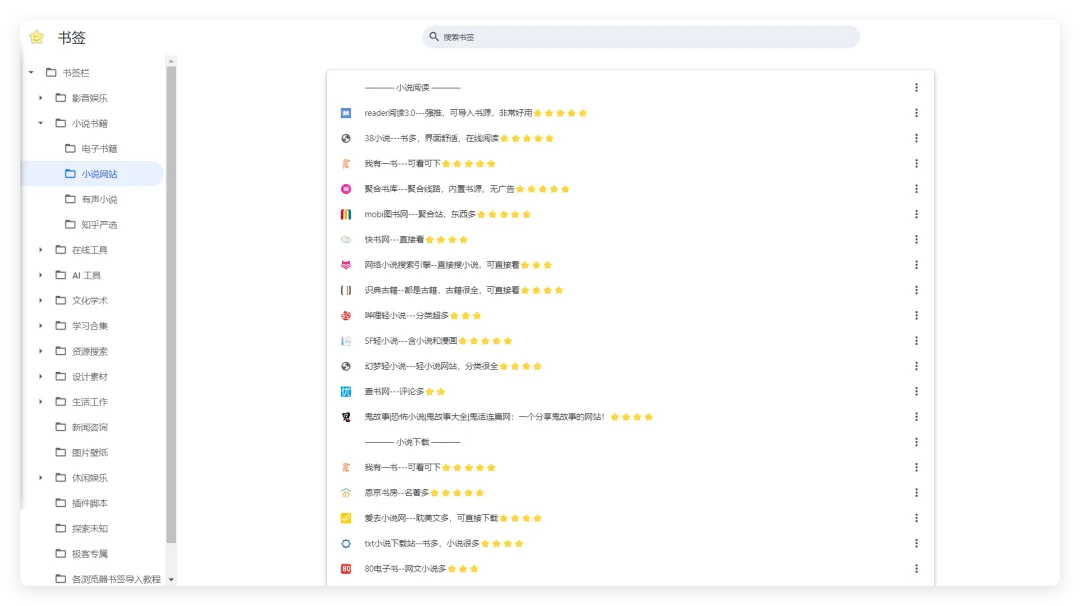Open more options for SF轻小说 bookmark

tap(916, 341)
